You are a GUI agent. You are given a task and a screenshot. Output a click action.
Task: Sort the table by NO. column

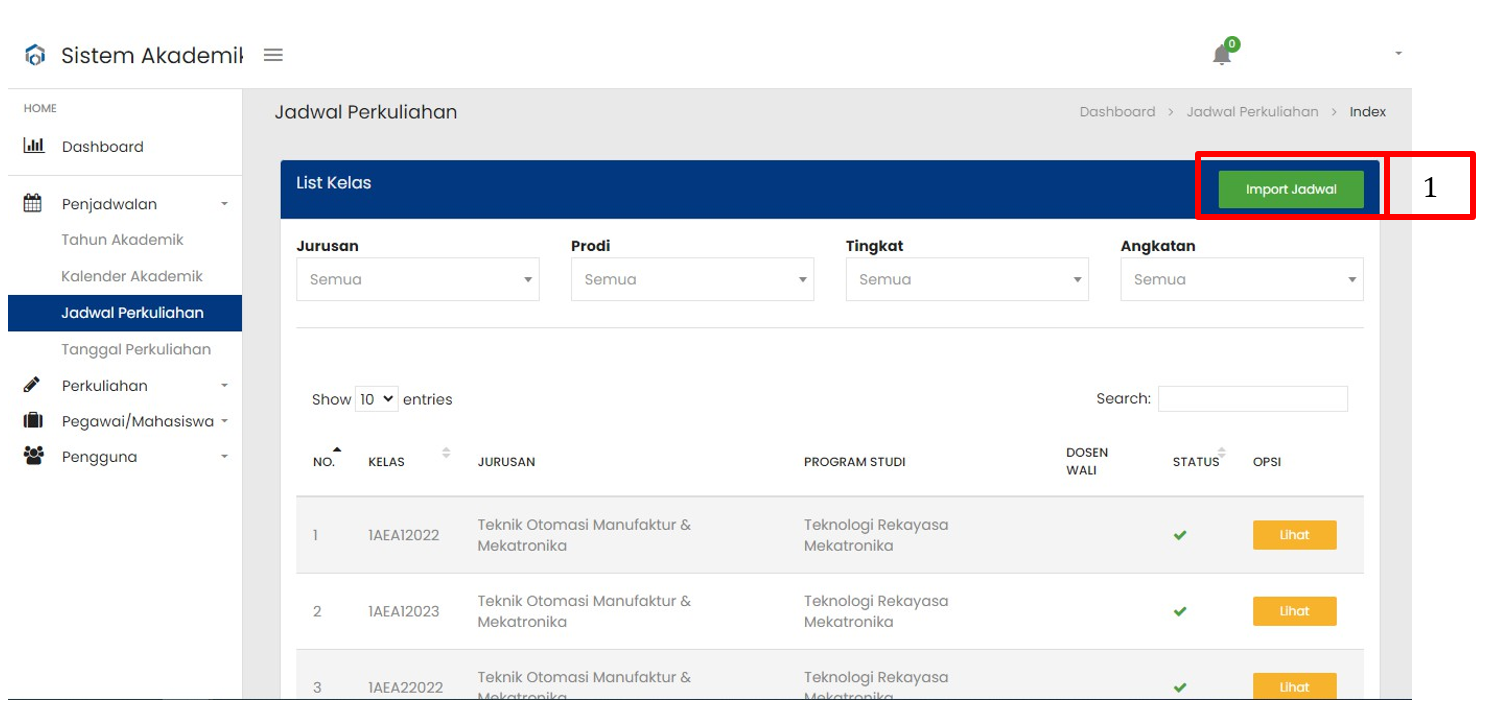click(325, 461)
